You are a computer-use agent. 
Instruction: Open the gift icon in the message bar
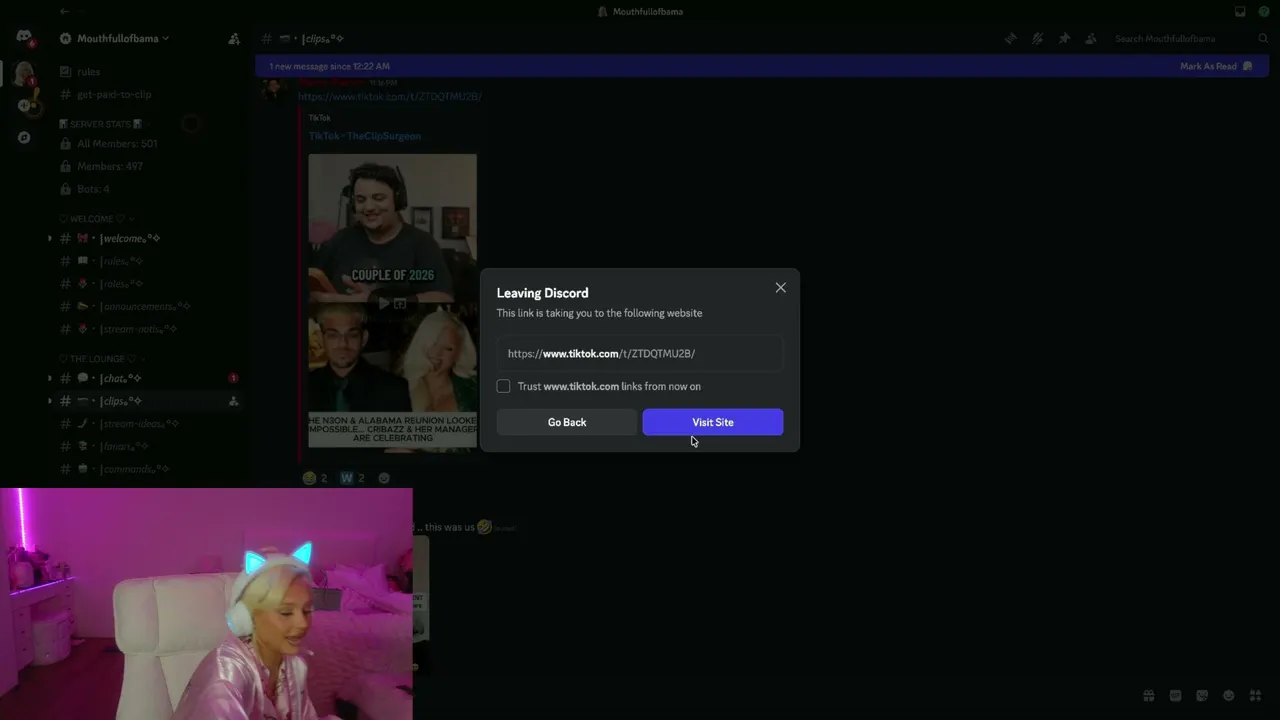coord(1149,696)
